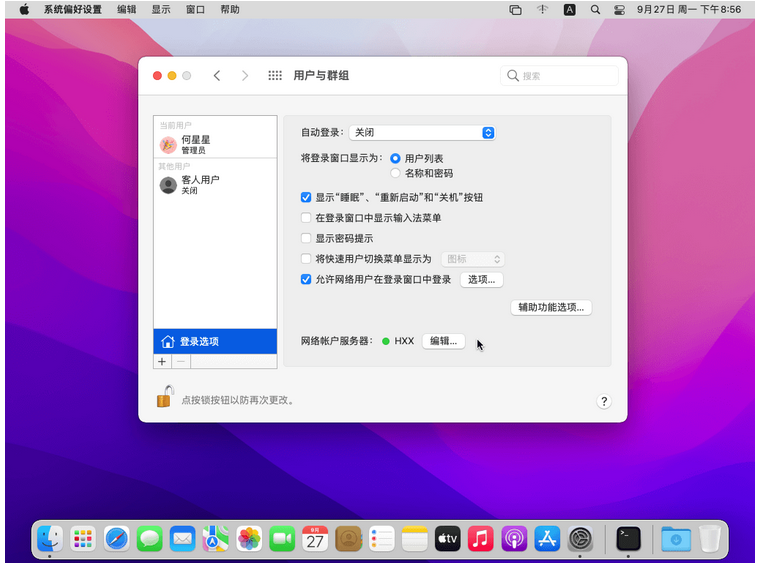Open Terminal from the Dock
Image resolution: width=757 pixels, height=563 pixels.
click(x=629, y=538)
